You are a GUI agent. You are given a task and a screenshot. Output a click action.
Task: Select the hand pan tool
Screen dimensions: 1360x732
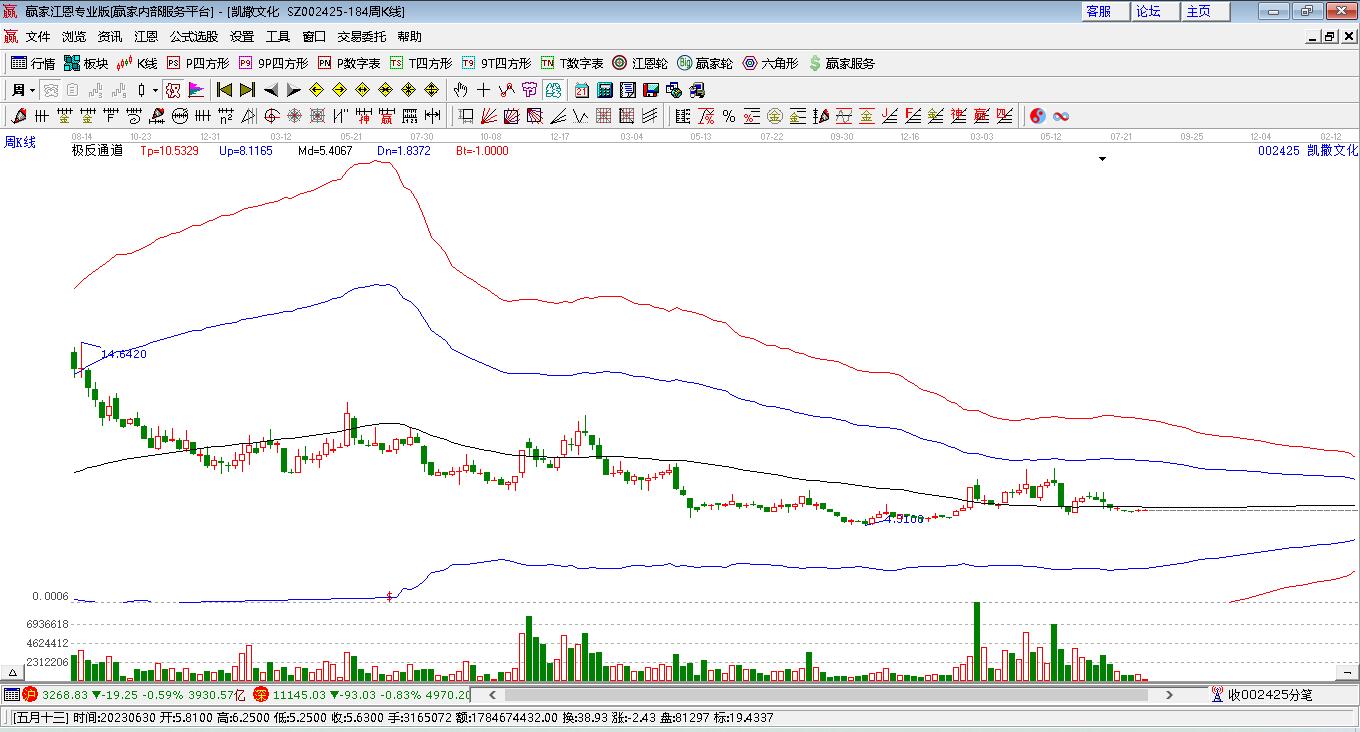(x=461, y=90)
